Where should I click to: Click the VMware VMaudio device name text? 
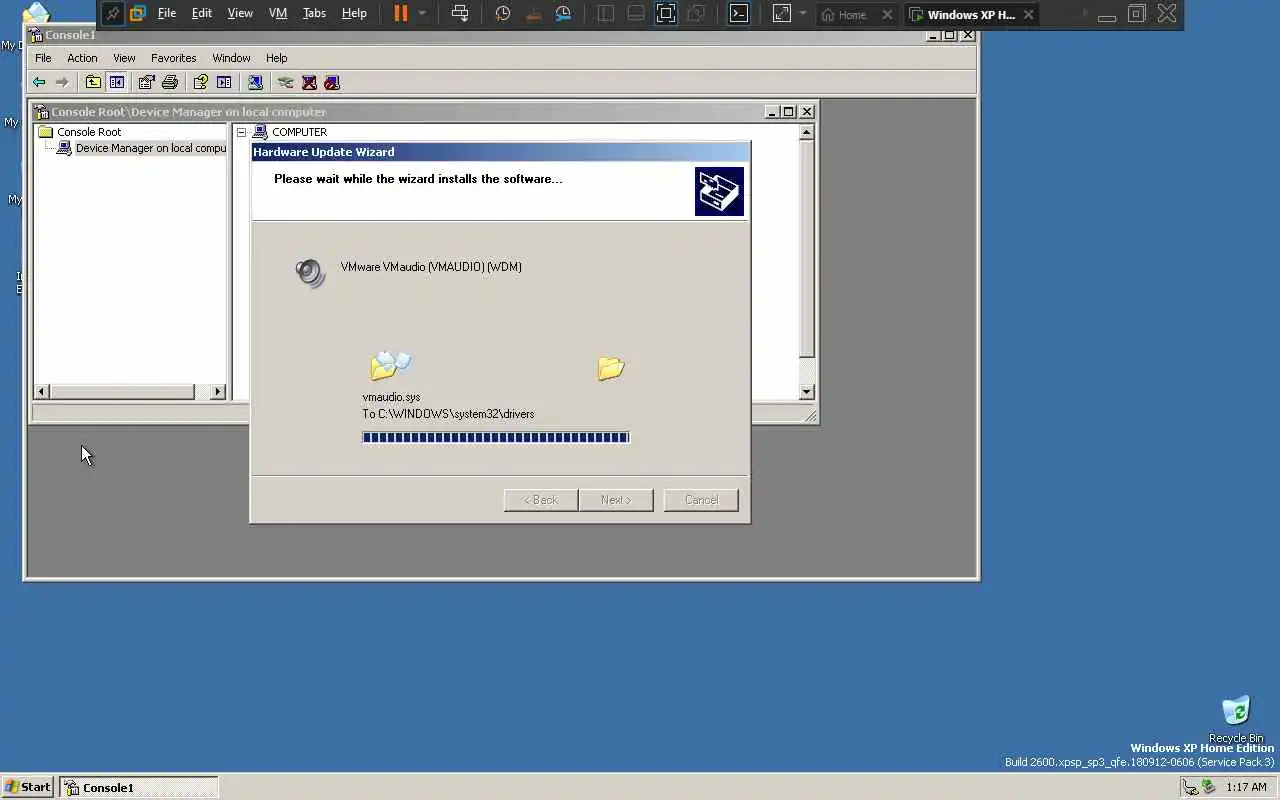pos(431,267)
